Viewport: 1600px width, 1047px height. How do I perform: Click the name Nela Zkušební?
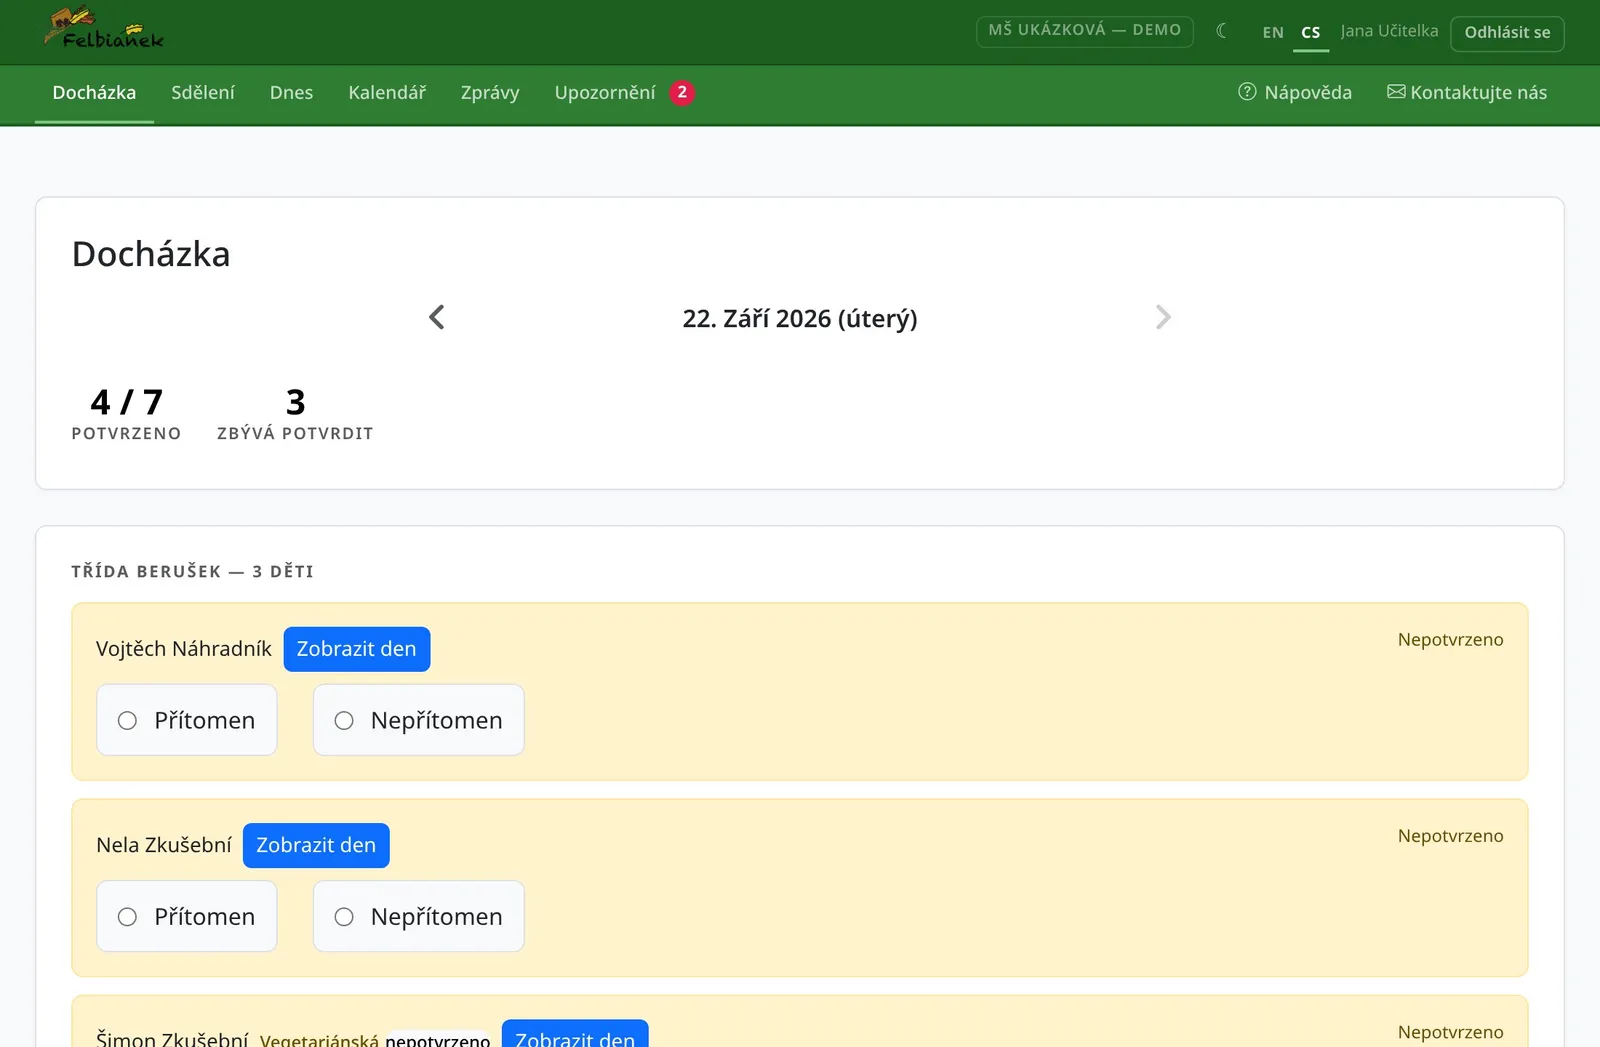[x=164, y=845]
